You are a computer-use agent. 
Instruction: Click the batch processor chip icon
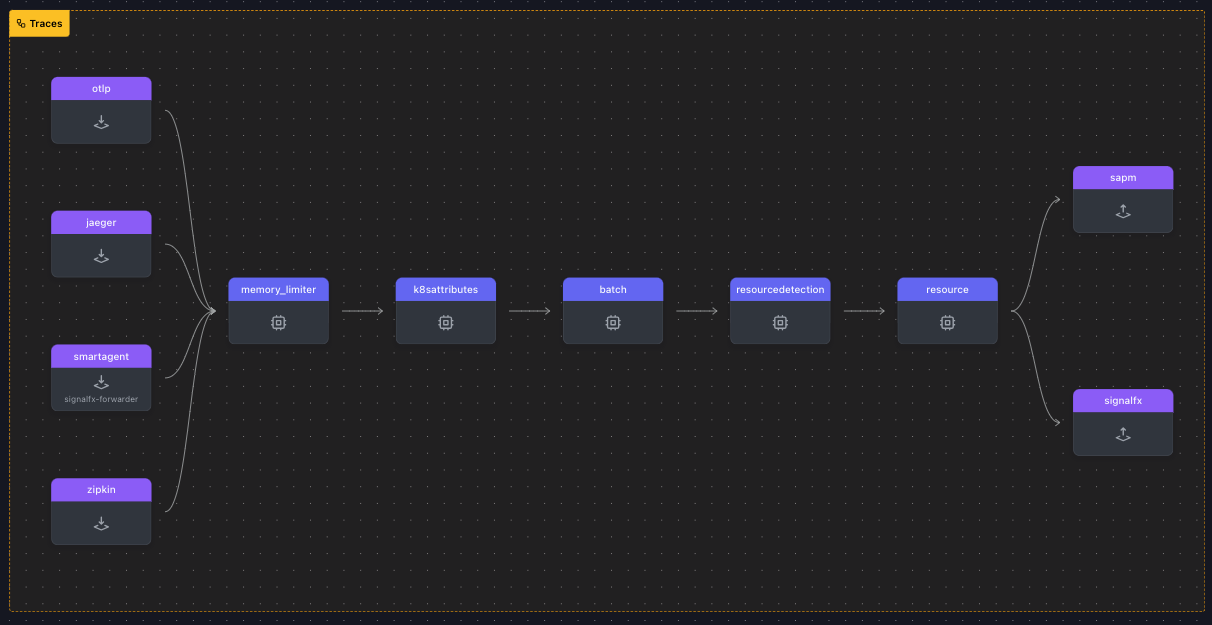pos(613,323)
